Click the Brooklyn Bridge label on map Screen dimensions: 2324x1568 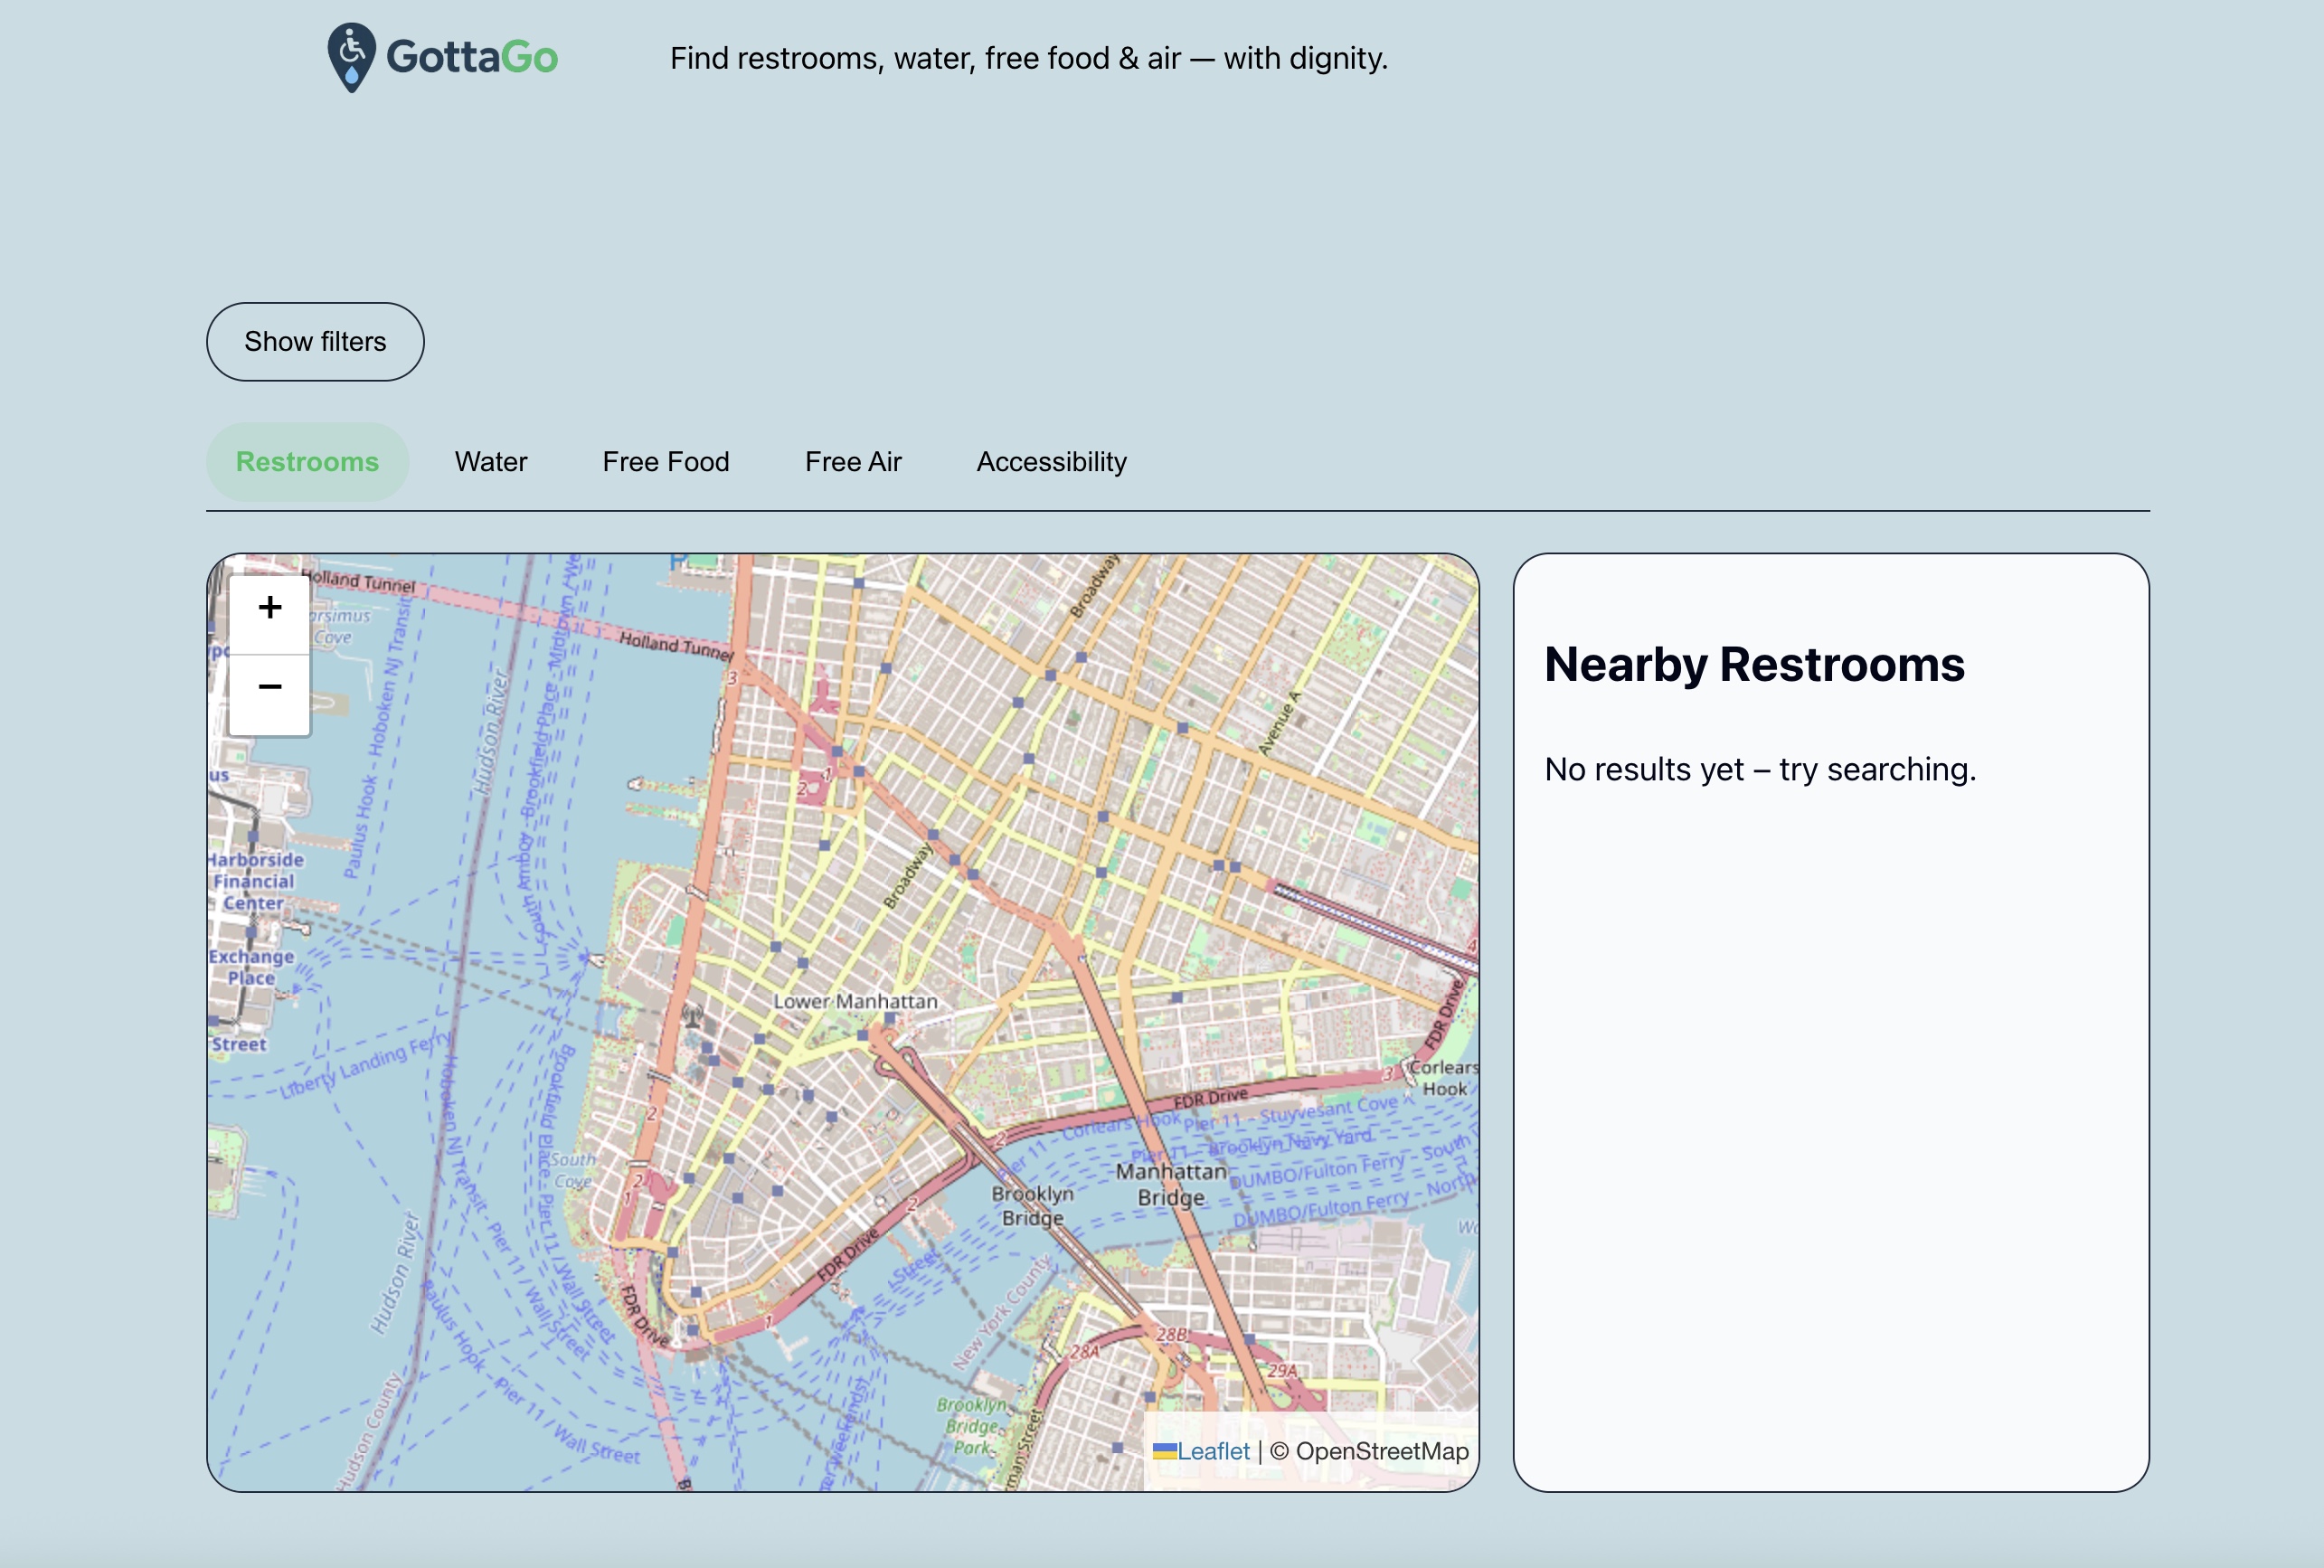tap(1032, 1205)
